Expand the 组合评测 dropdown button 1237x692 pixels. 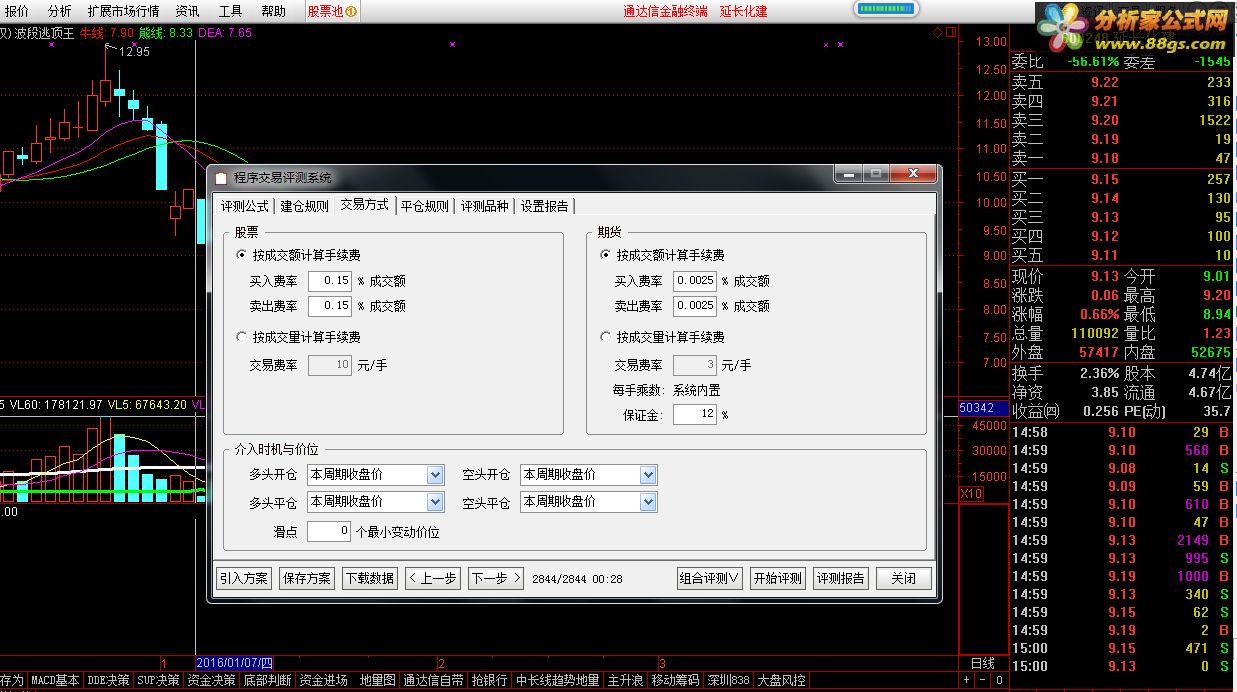point(710,578)
